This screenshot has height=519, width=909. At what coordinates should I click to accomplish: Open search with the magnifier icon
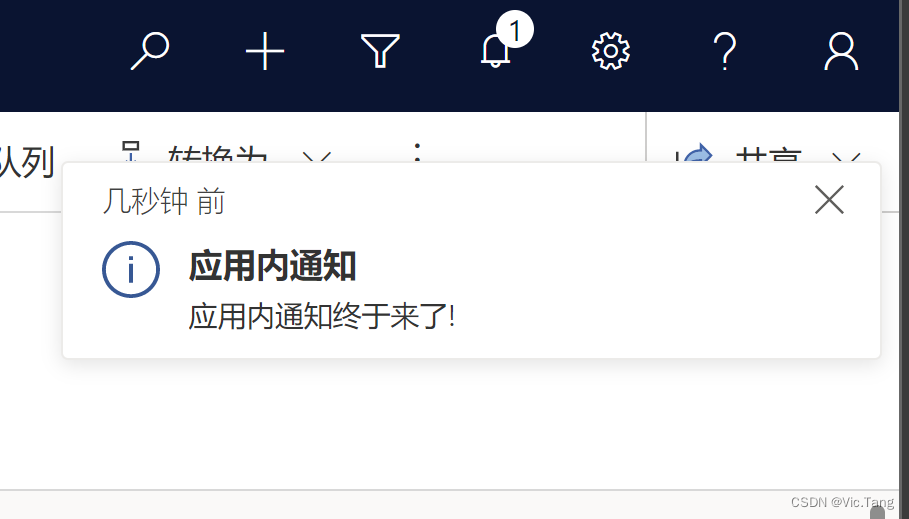(x=150, y=52)
